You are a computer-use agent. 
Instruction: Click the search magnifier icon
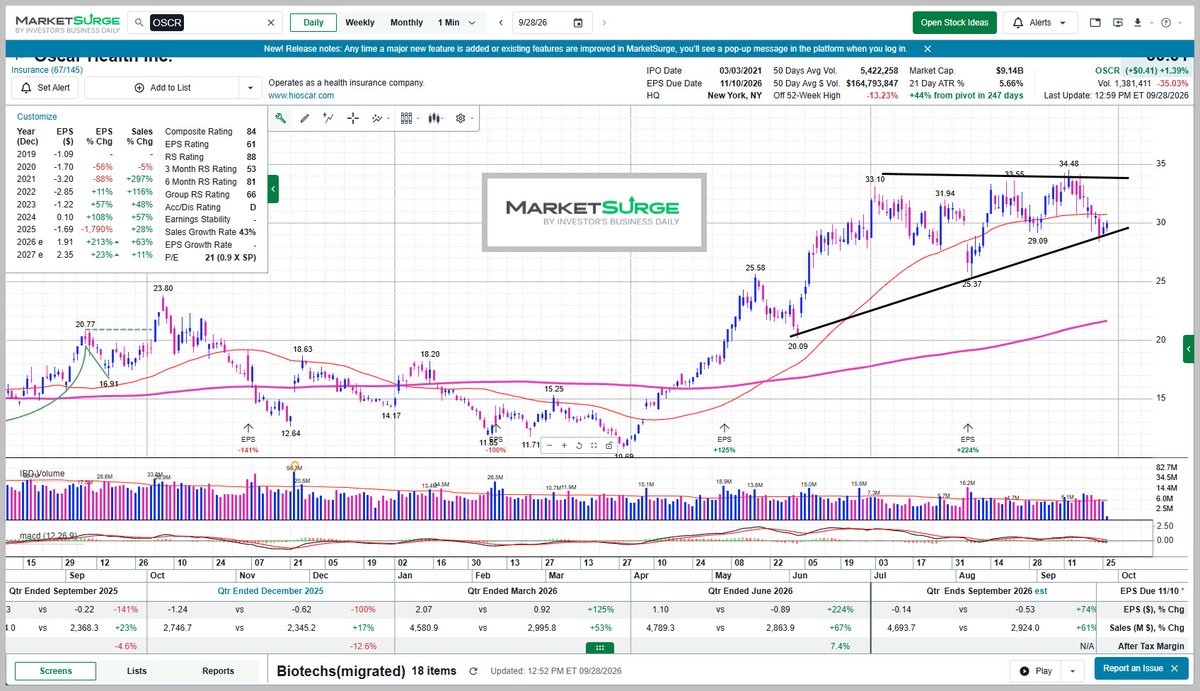pyautogui.click(x=139, y=23)
